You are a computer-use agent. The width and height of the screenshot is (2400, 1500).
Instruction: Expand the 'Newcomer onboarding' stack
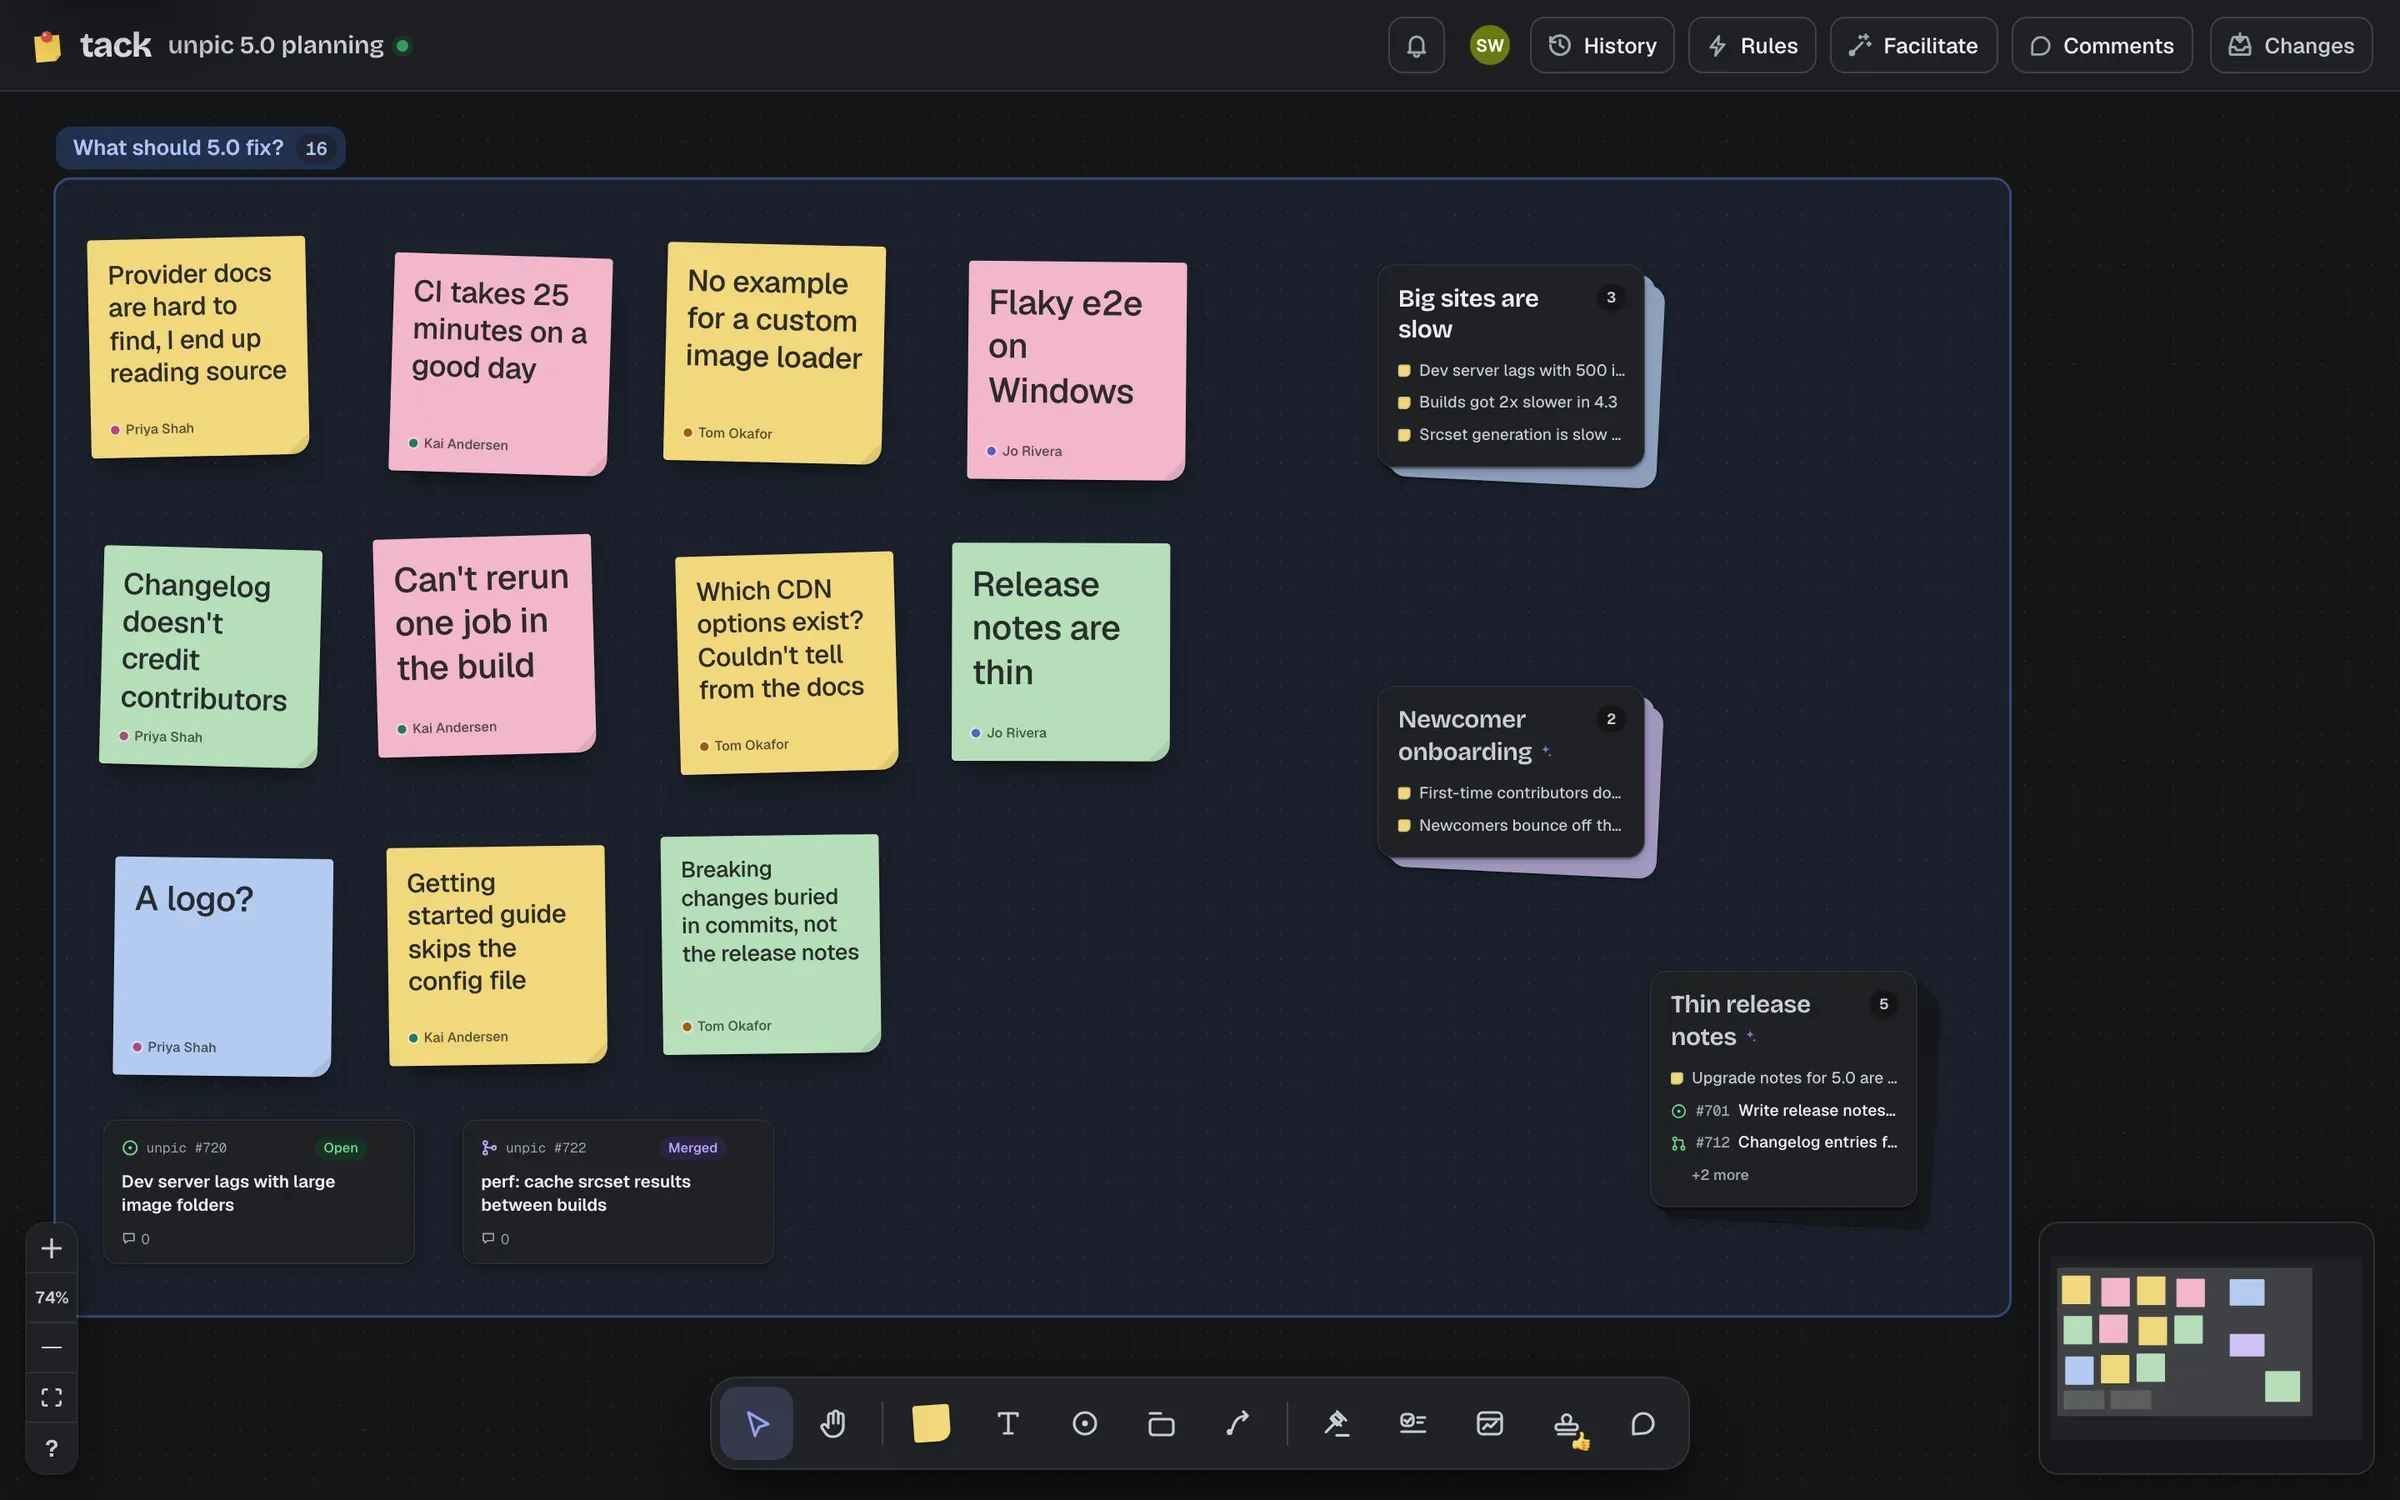click(1510, 771)
